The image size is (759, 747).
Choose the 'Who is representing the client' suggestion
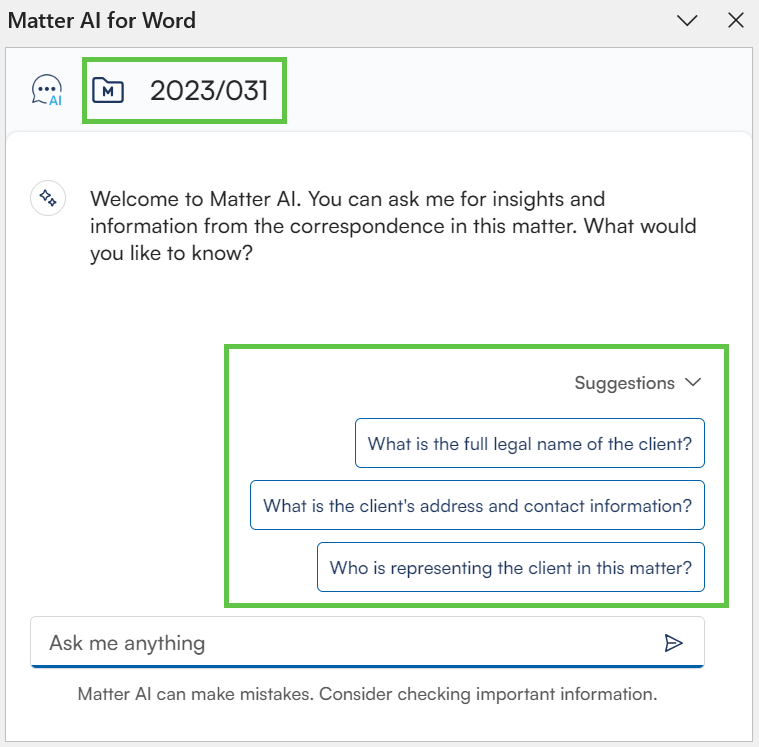tap(510, 568)
